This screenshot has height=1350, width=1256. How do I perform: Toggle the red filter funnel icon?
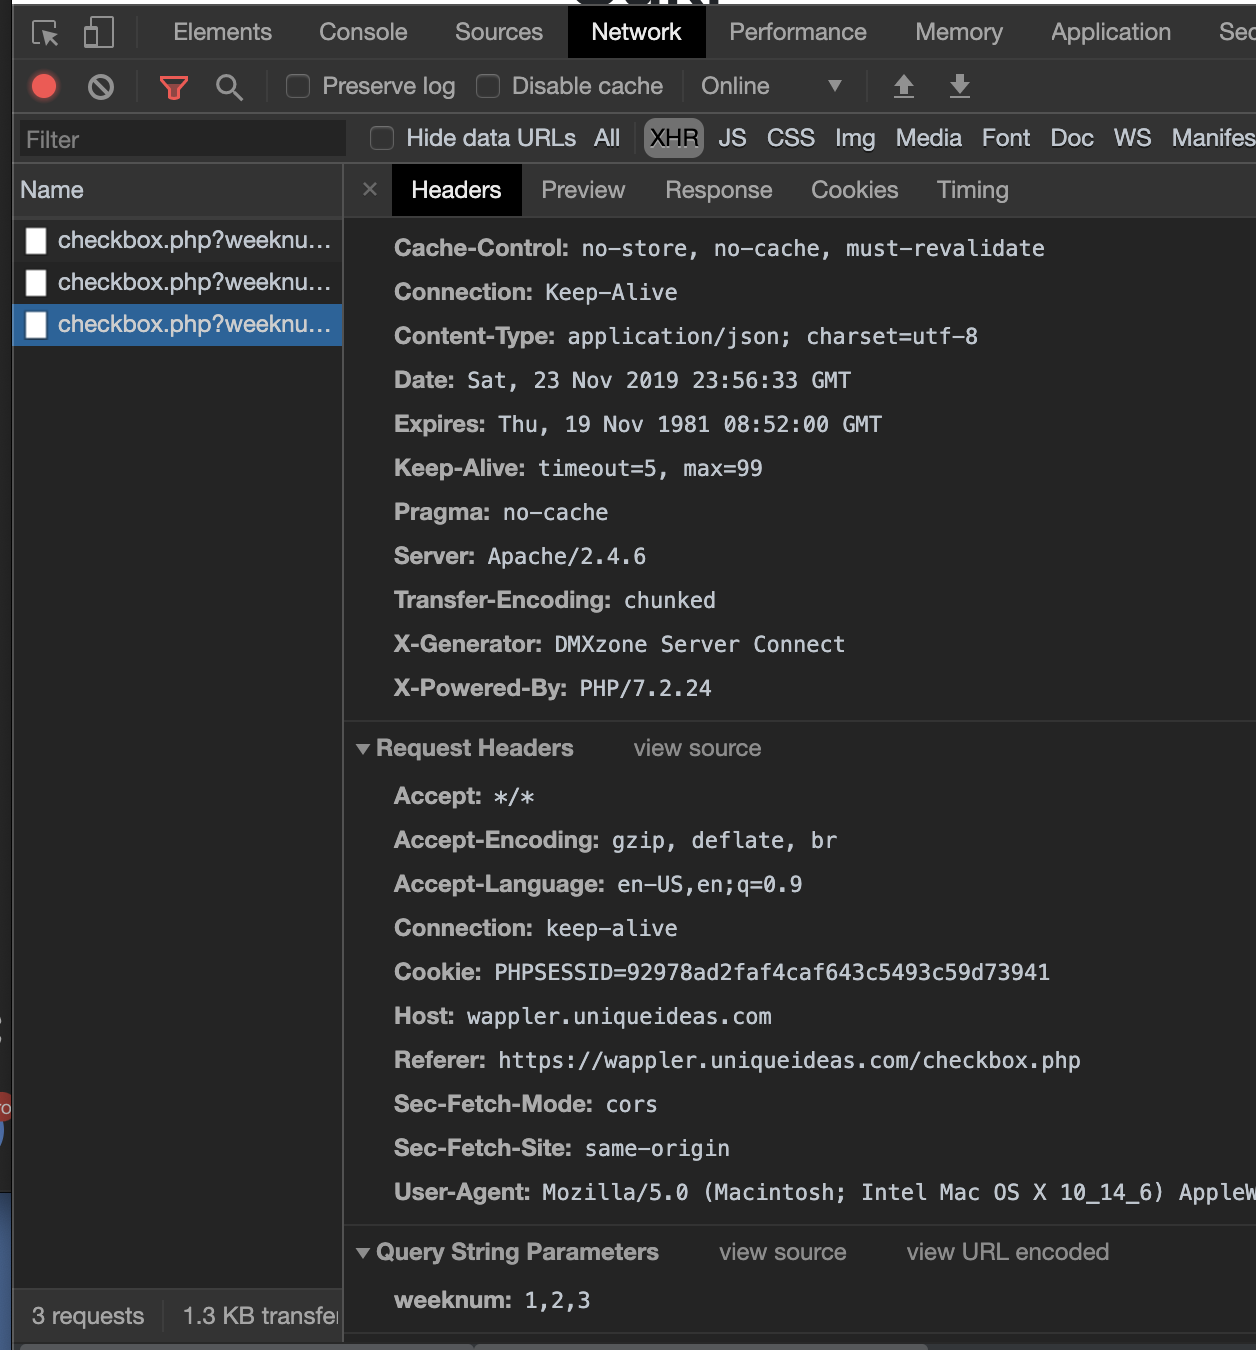tap(174, 87)
